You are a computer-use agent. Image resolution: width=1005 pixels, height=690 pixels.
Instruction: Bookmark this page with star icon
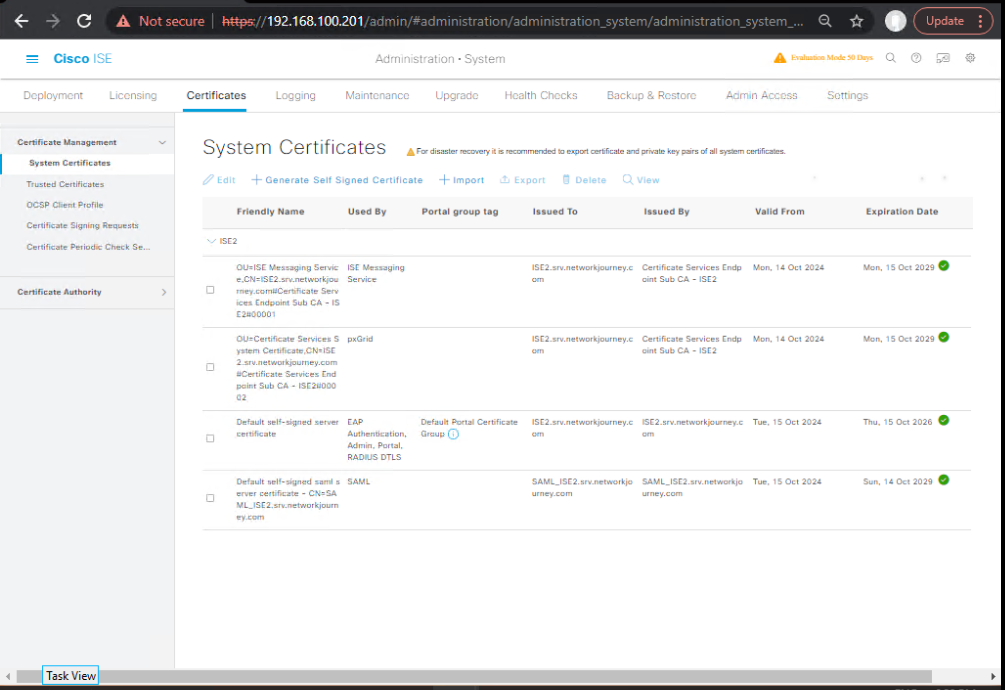(x=856, y=21)
